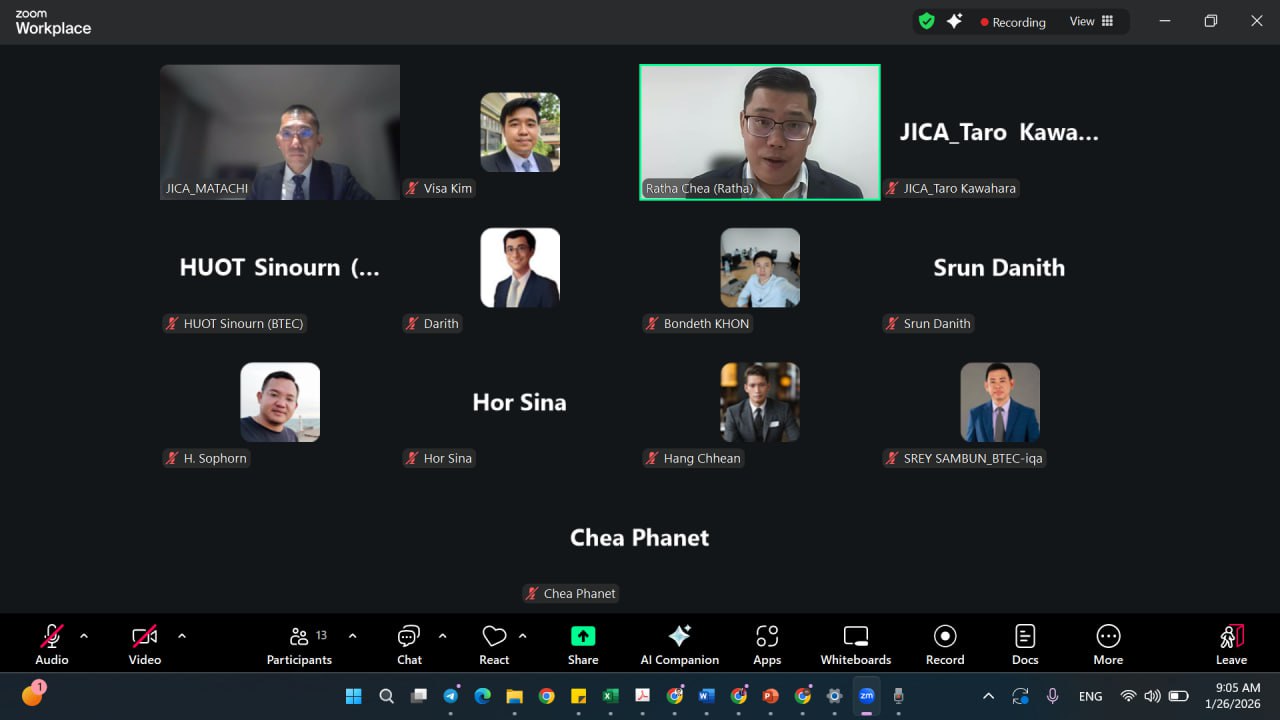
Task: Unmute microphone with the Audio button
Action: click(52, 645)
